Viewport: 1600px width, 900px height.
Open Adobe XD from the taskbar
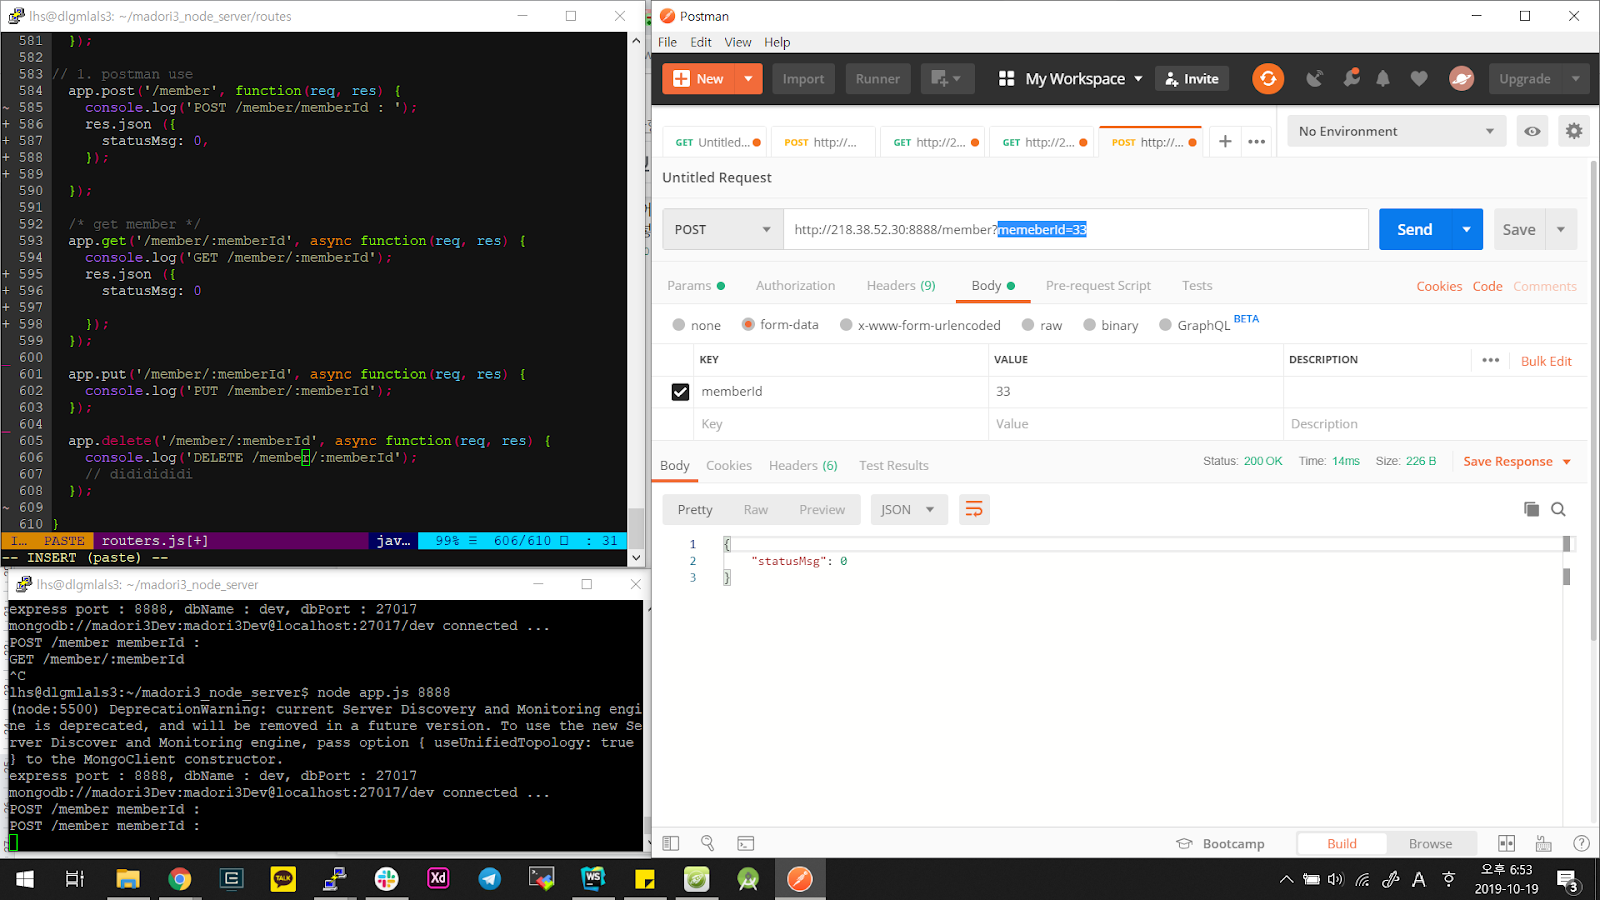(x=438, y=879)
